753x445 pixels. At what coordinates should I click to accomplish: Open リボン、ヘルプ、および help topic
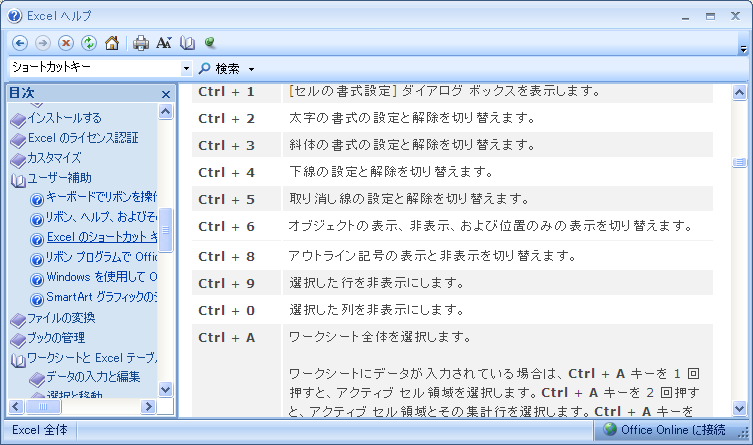pyautogui.click(x=101, y=217)
